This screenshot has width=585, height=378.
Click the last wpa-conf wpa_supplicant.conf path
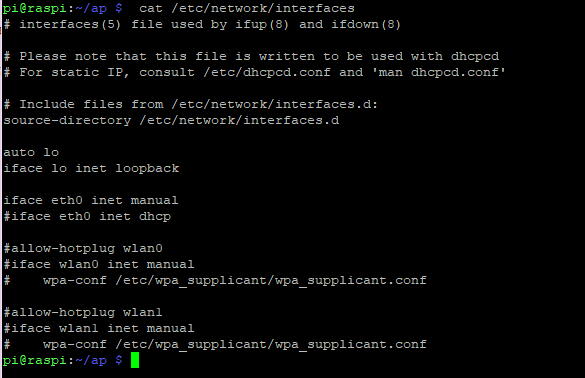(271, 344)
